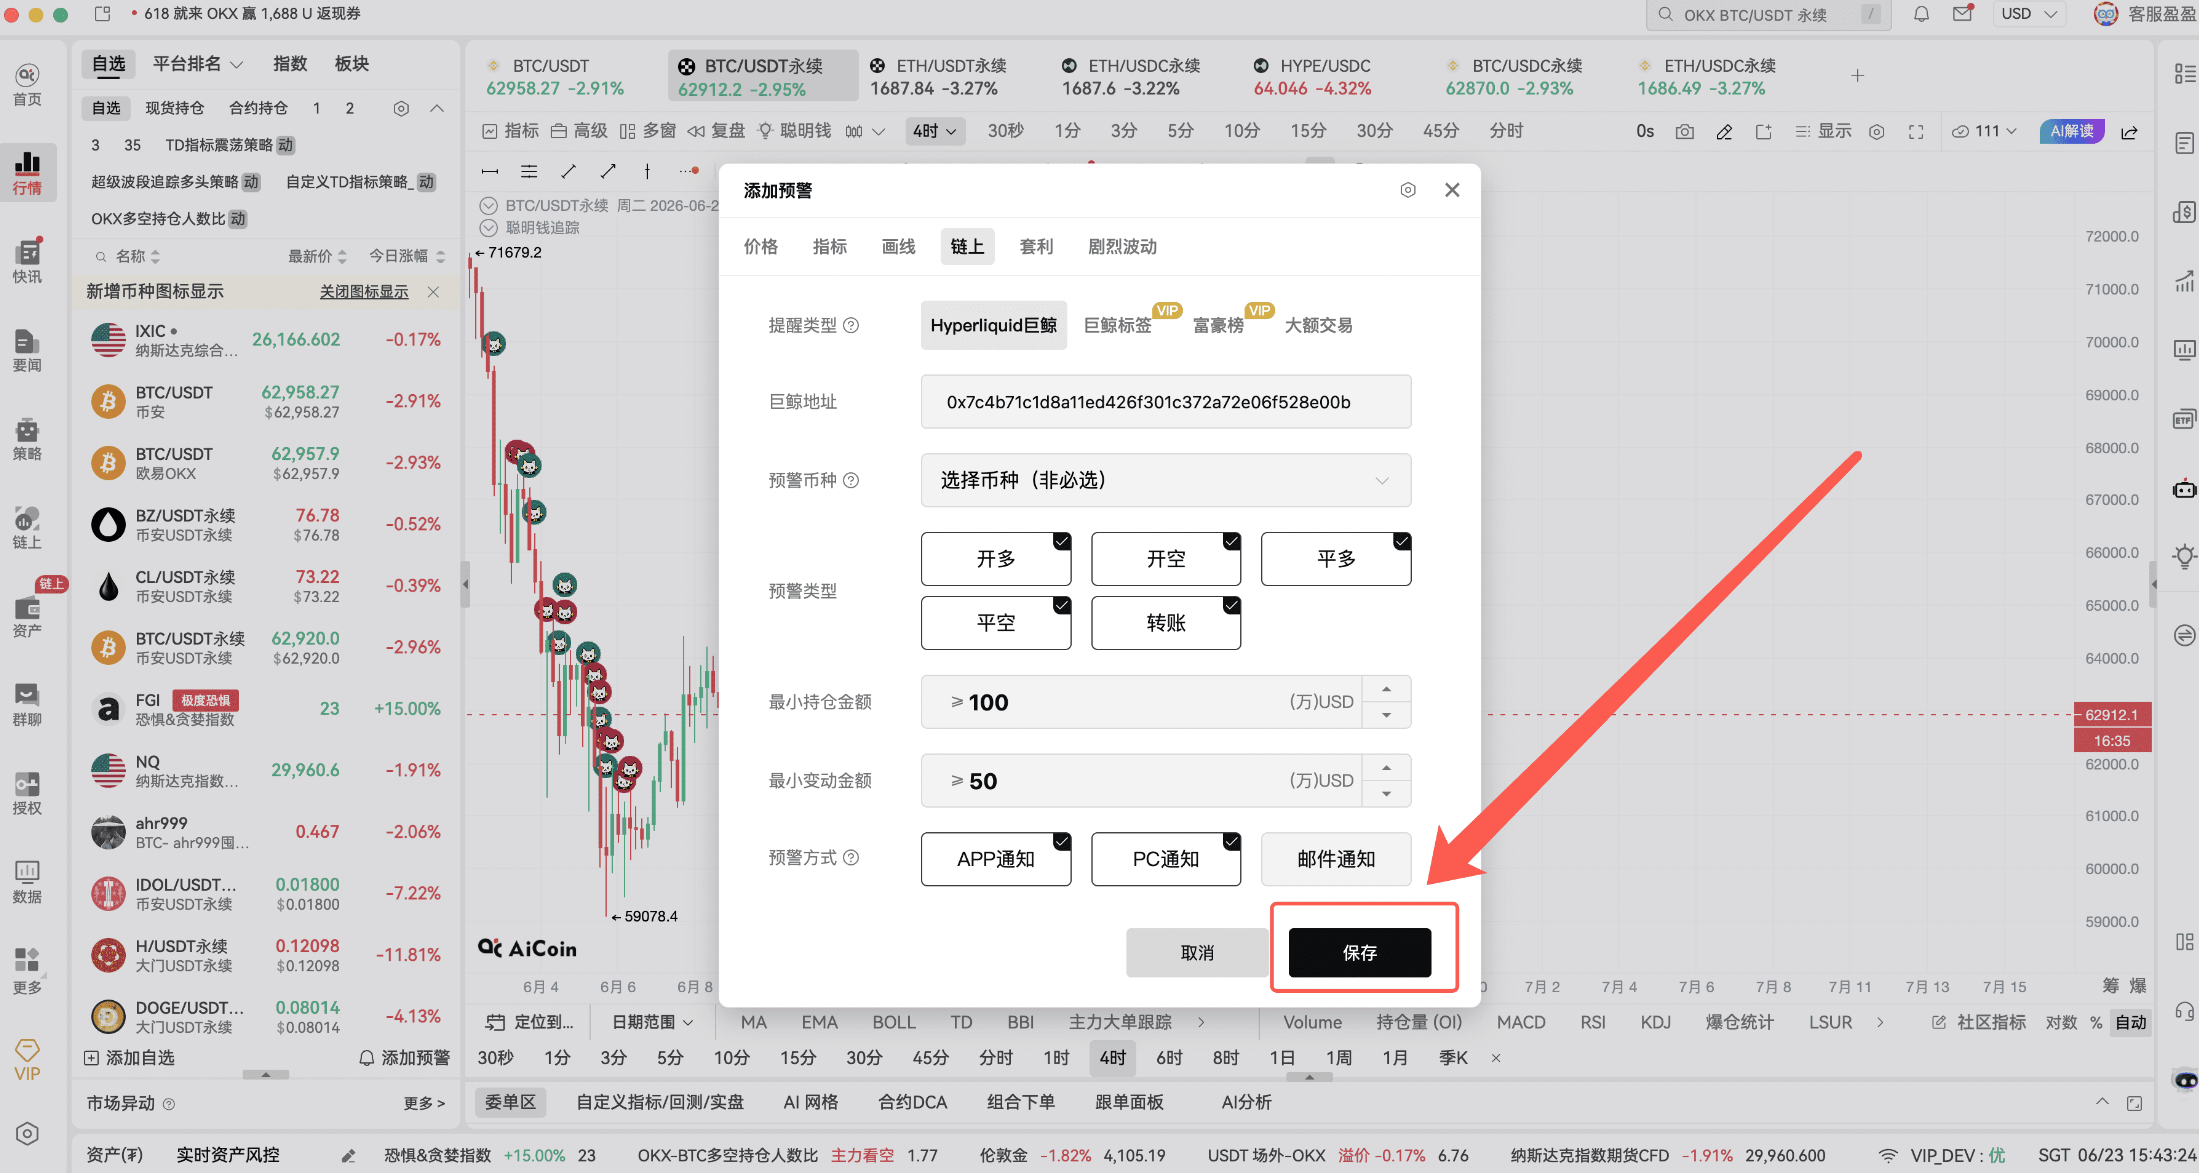Click 添加预警 at watchlist bottom
Image resolution: width=2199 pixels, height=1173 pixels.
404,1058
